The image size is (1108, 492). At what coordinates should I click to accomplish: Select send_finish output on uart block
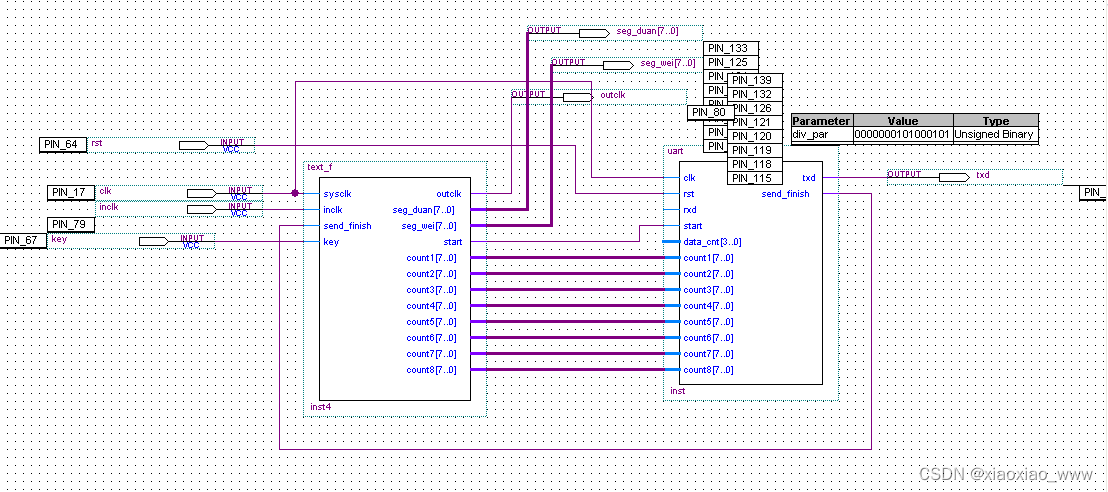785,194
